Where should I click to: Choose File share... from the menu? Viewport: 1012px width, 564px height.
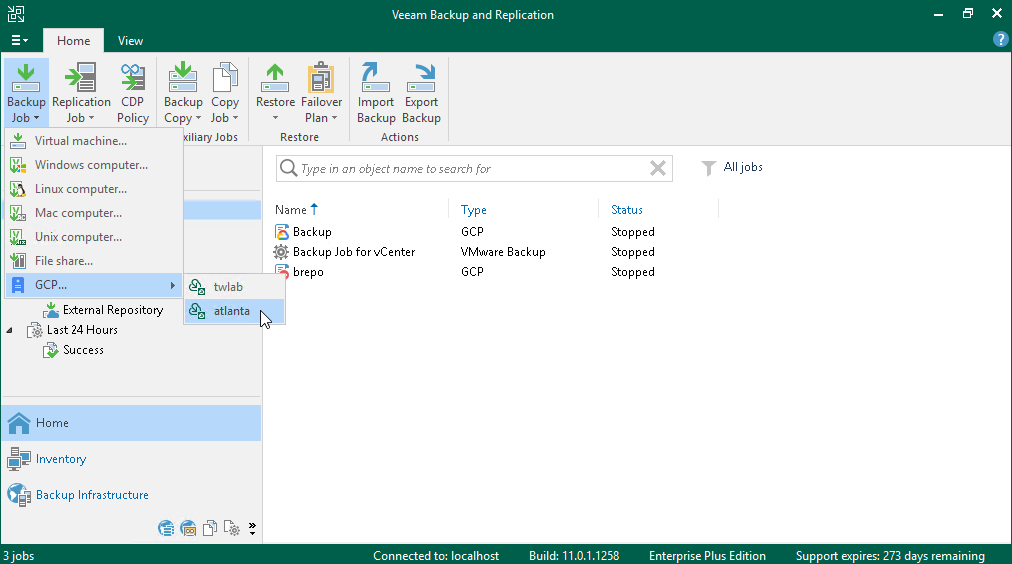[94, 261]
